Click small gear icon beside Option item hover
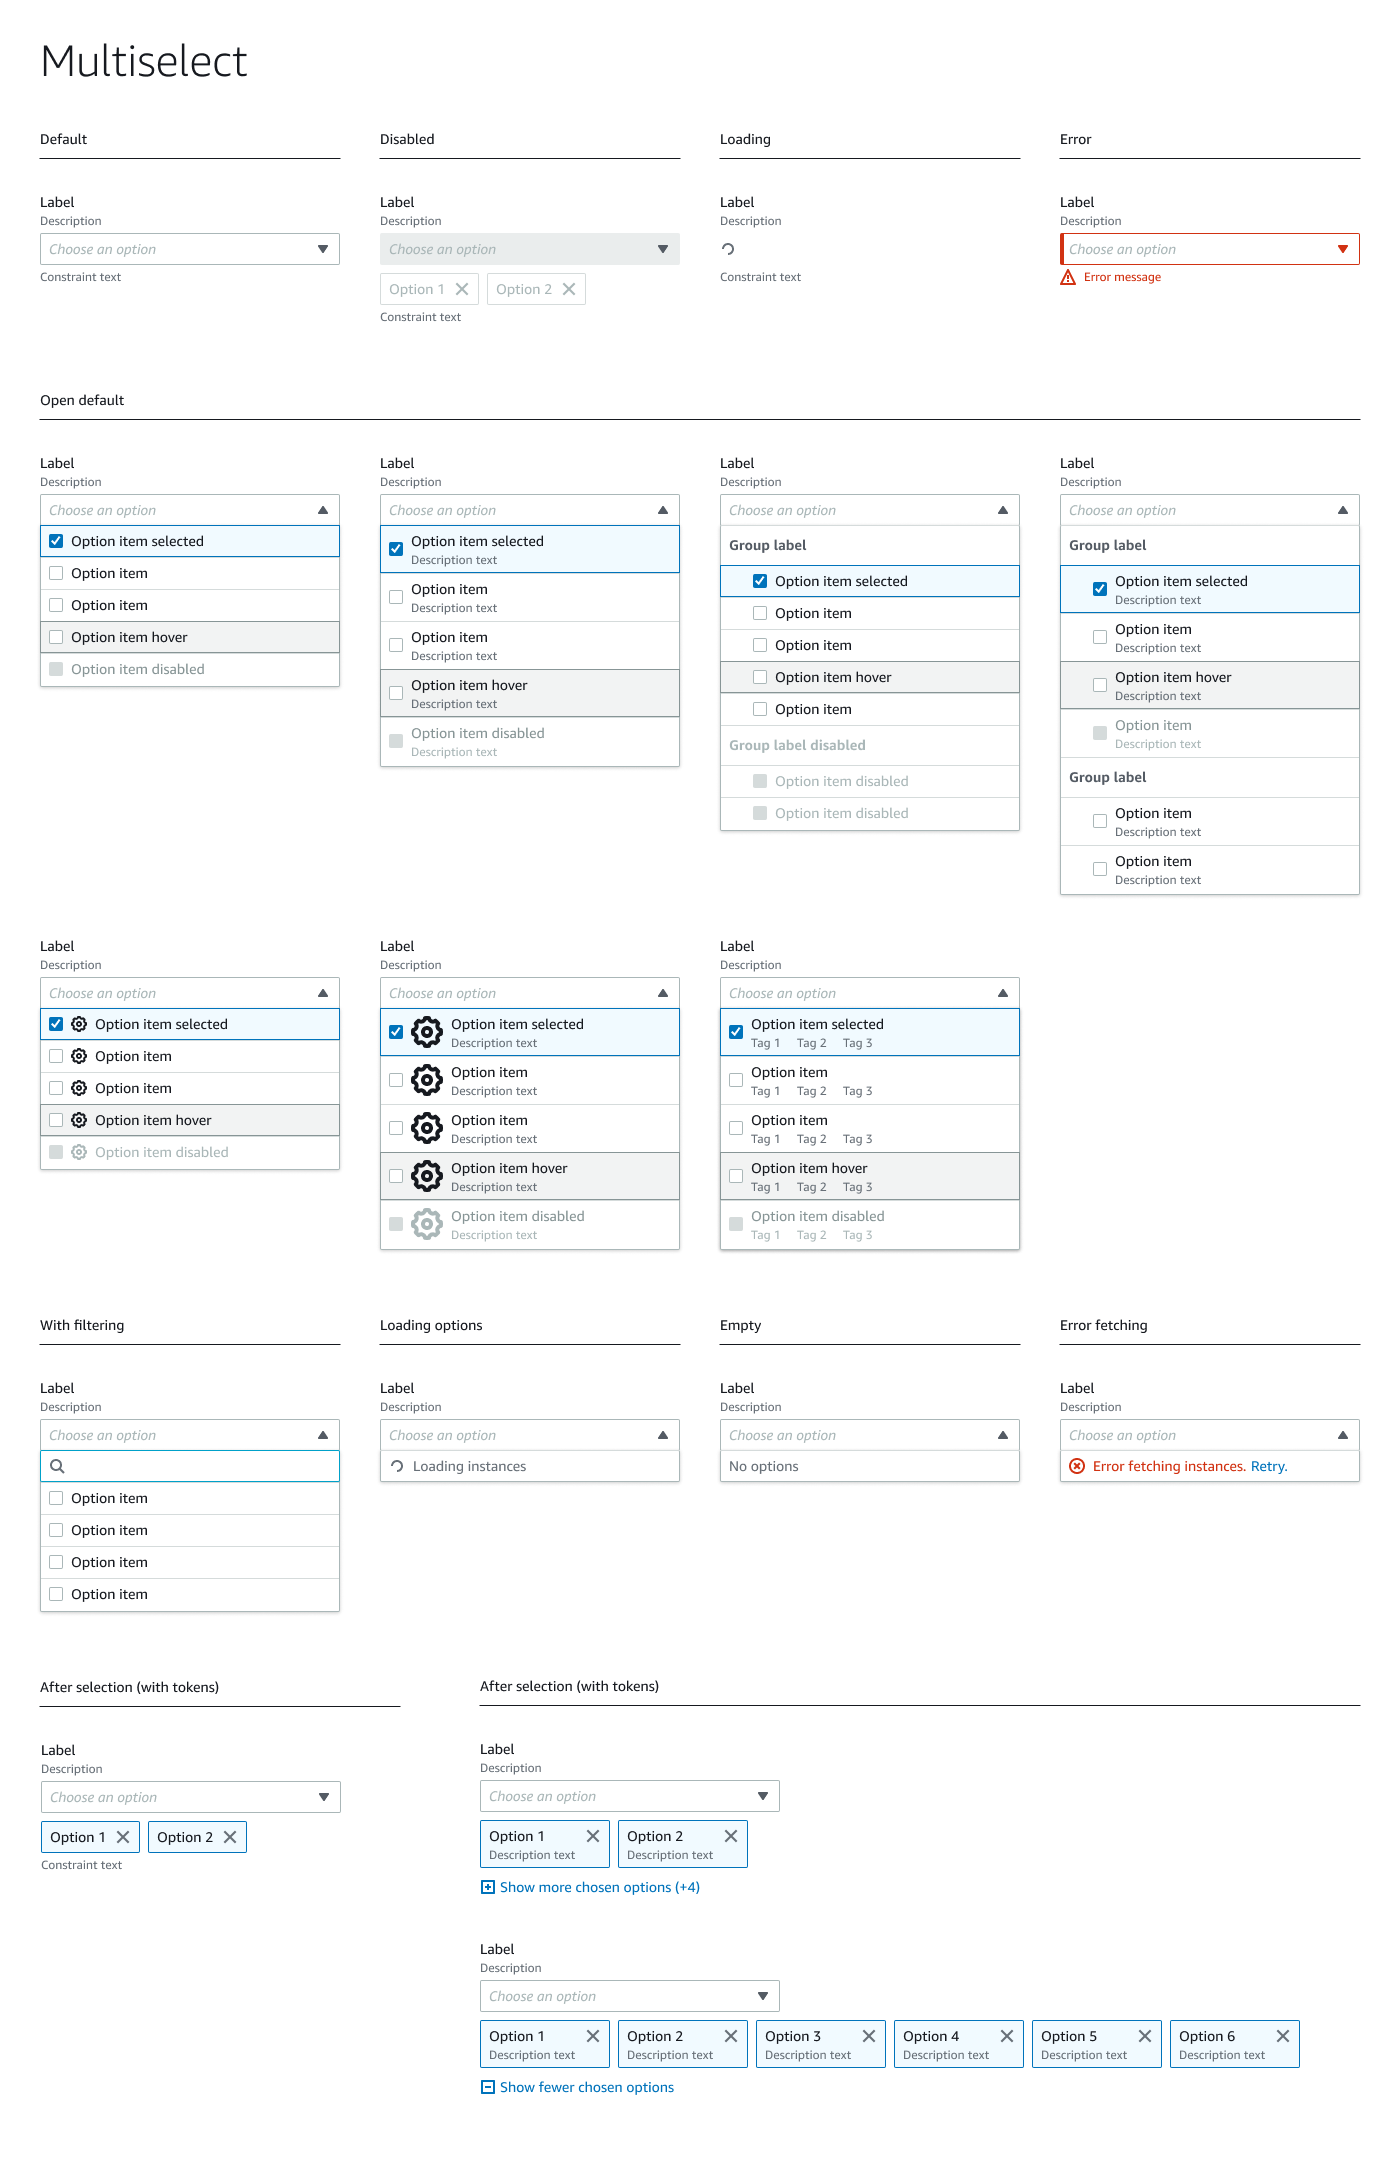 [x=79, y=1120]
